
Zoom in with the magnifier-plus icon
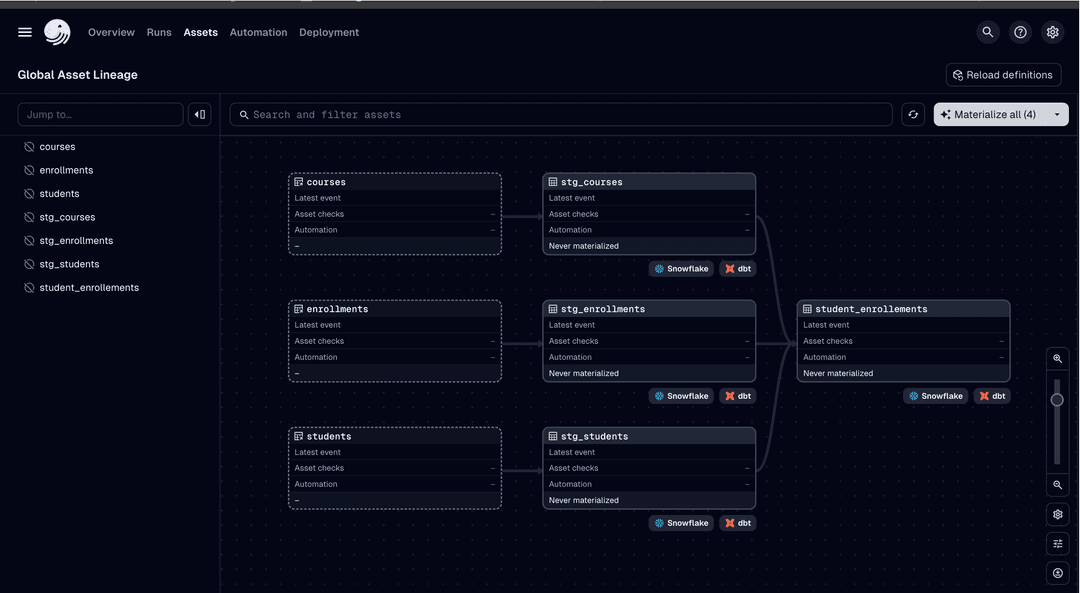[x=1057, y=358]
